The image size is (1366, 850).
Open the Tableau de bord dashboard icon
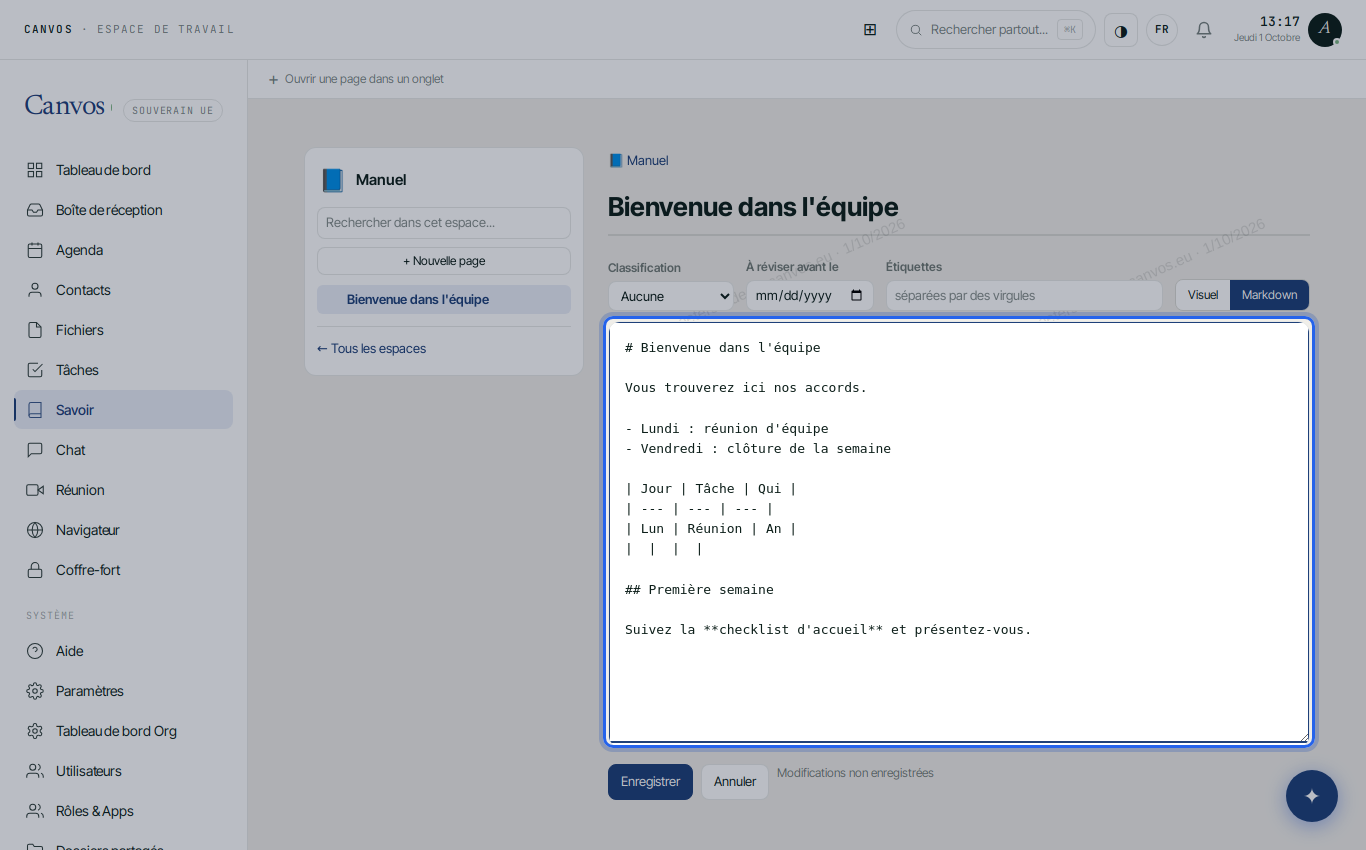click(35, 170)
